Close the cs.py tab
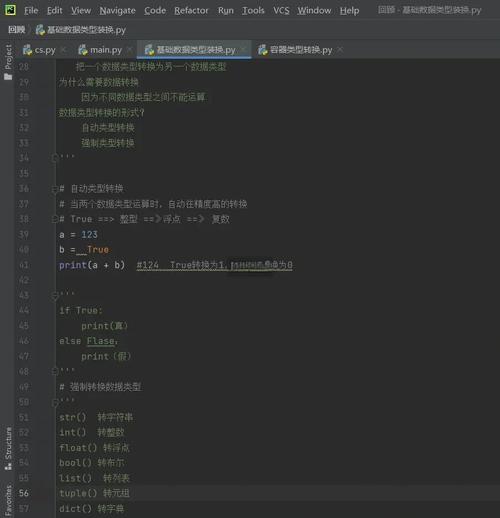500x518 pixels. click(64, 50)
